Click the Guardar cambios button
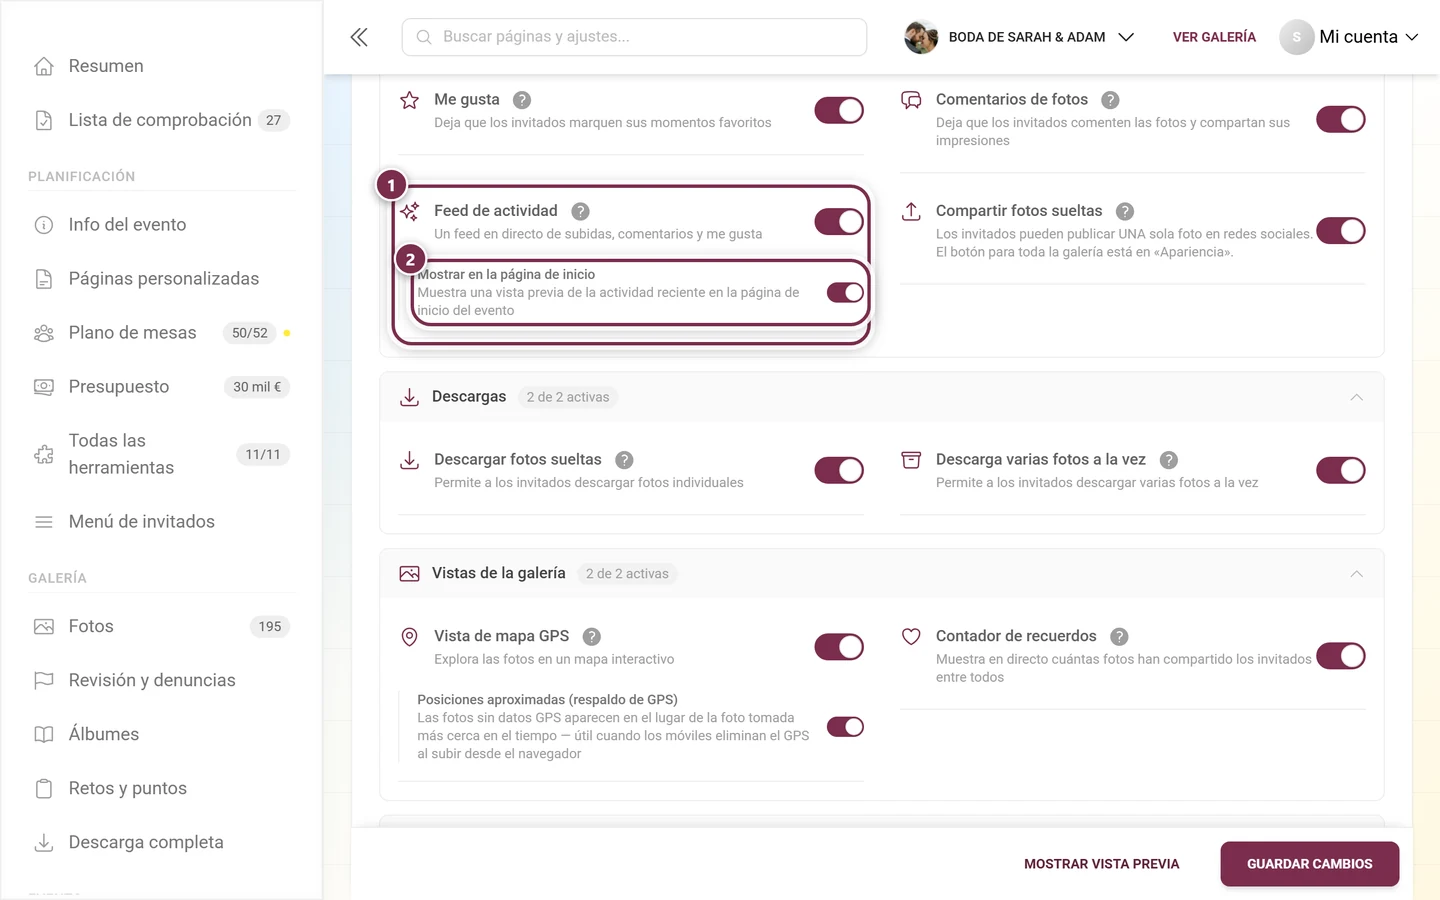The width and height of the screenshot is (1440, 900). pyautogui.click(x=1309, y=864)
